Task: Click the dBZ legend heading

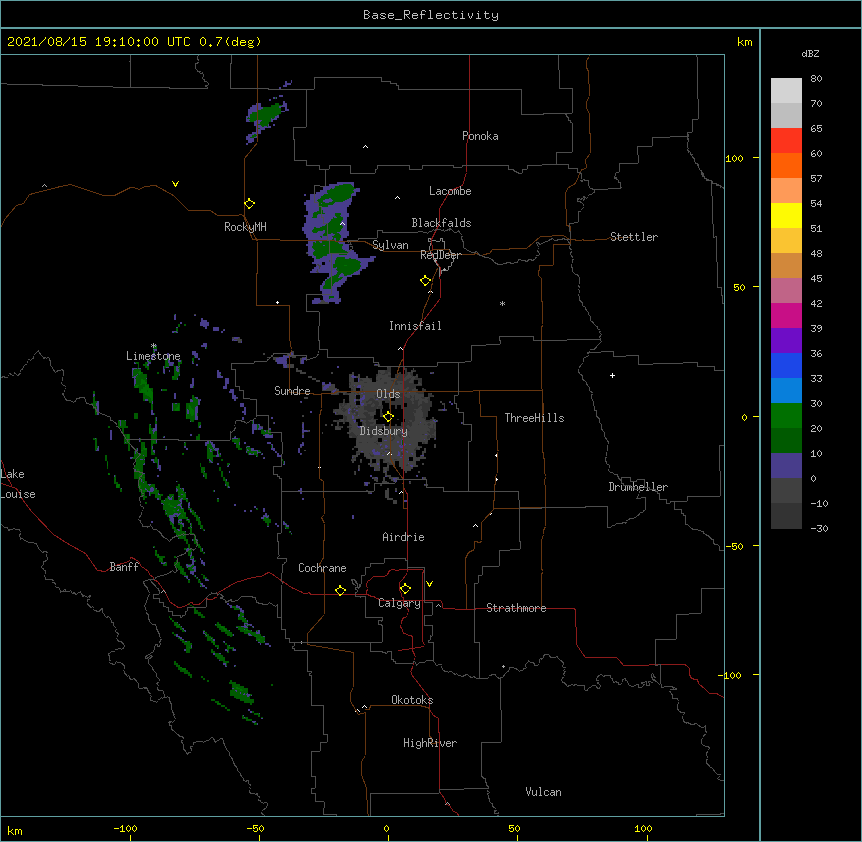Action: click(810, 54)
